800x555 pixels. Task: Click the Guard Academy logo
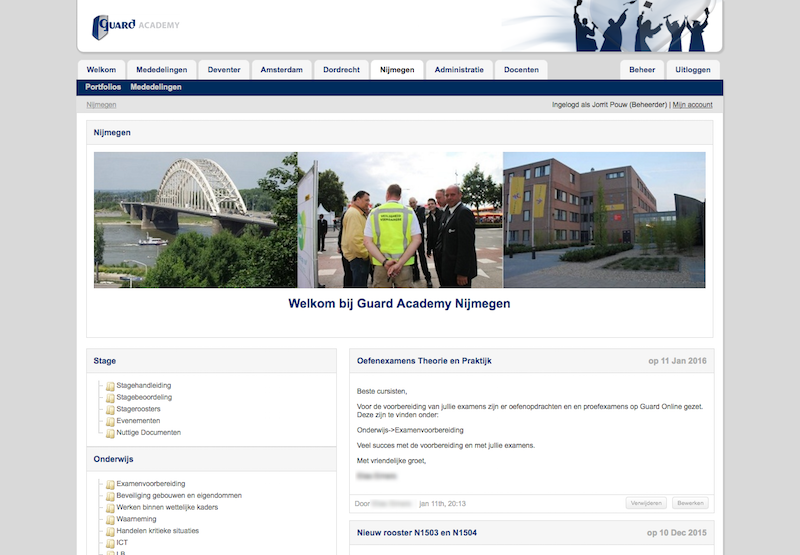pos(136,26)
